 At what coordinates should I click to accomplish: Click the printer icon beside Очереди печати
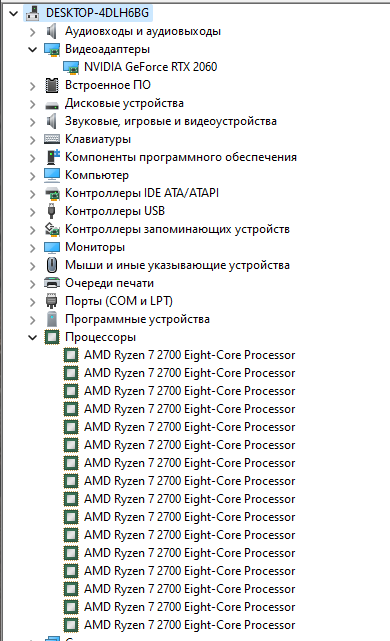click(52, 283)
